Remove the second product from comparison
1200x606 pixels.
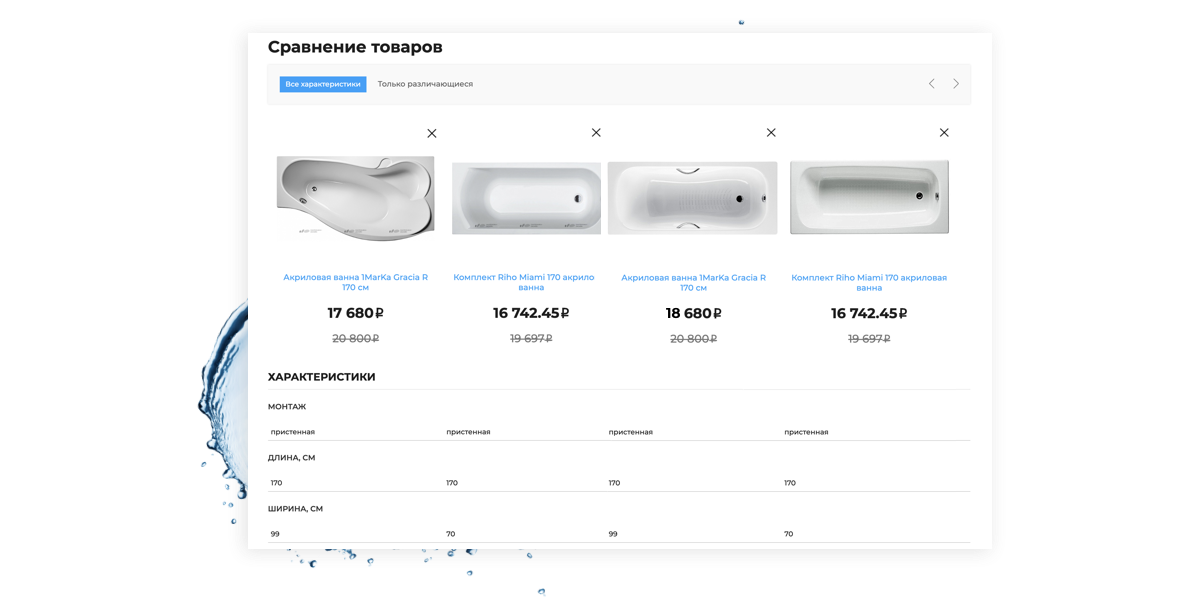pyautogui.click(x=596, y=132)
